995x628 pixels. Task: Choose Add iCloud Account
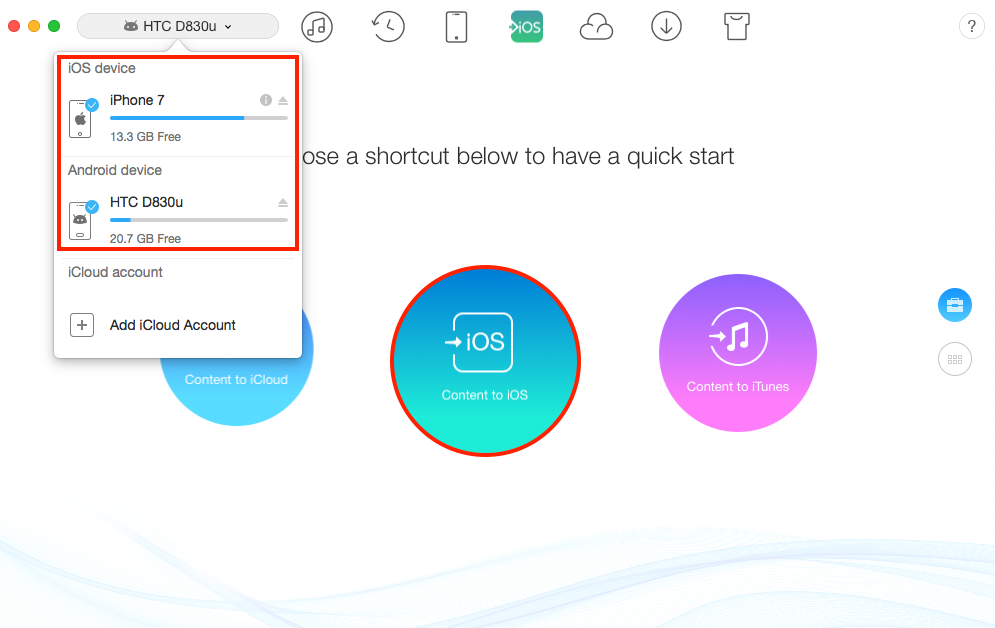point(173,325)
